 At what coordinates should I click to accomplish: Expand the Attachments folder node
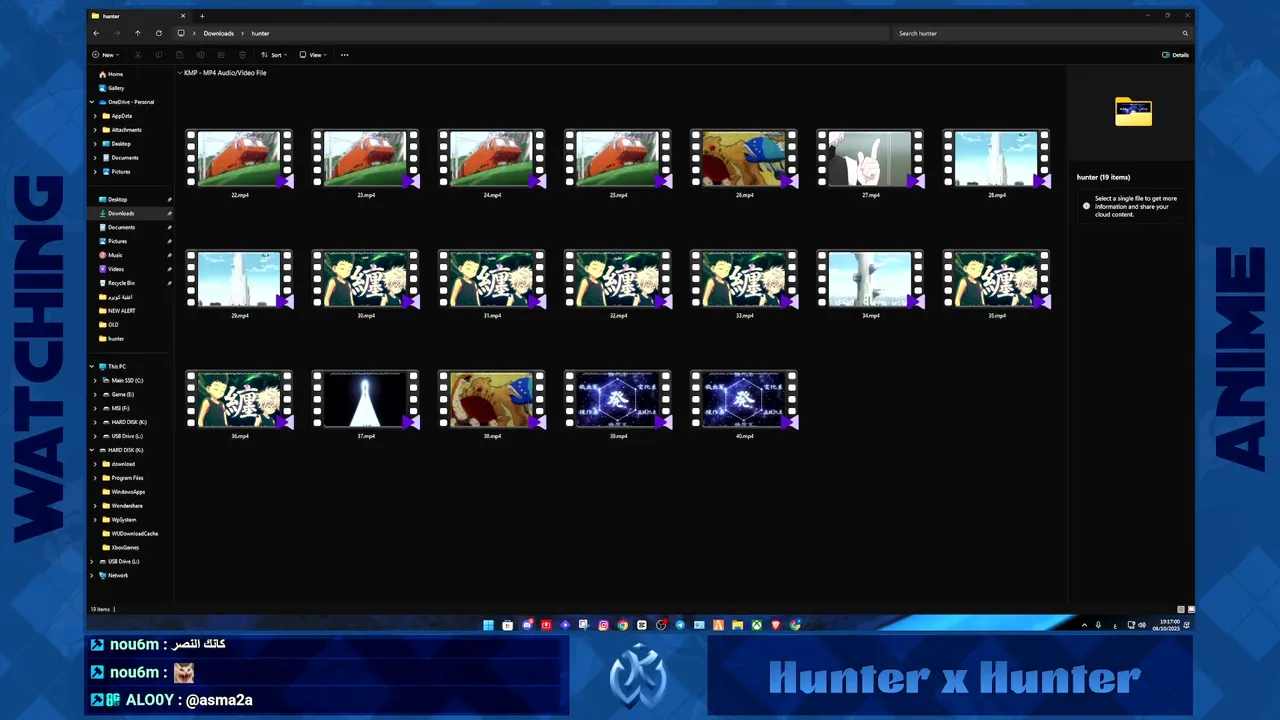95,130
